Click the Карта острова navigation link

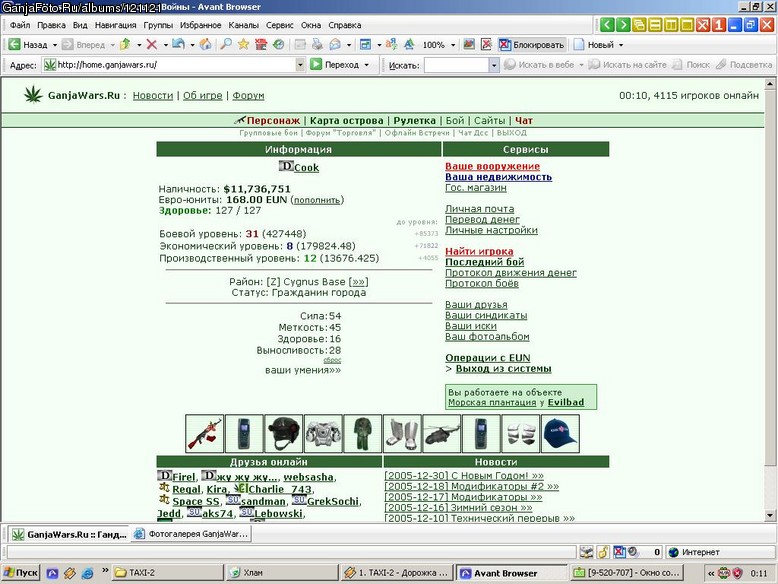(x=346, y=121)
